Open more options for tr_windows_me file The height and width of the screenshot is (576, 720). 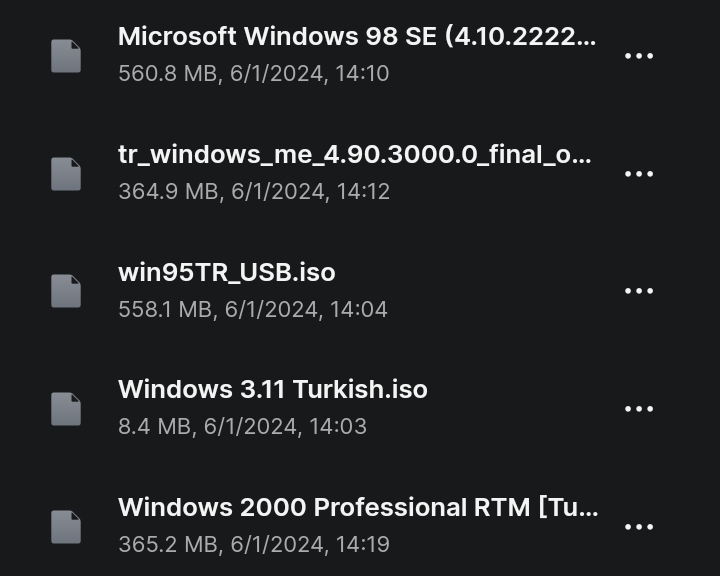pyautogui.click(x=639, y=174)
